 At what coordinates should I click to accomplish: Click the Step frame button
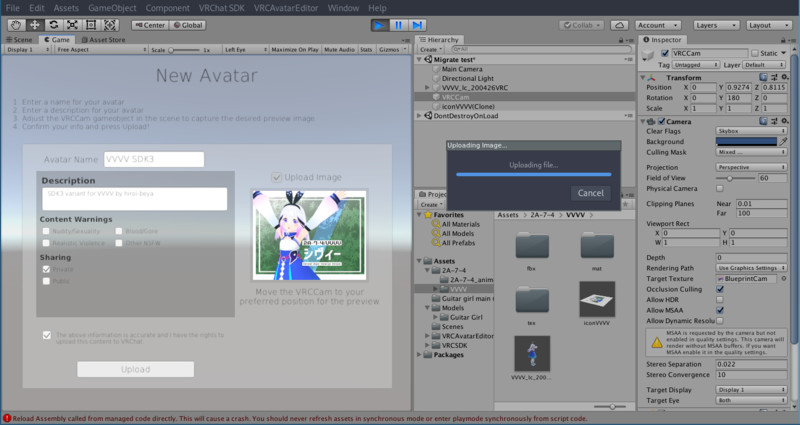click(x=417, y=25)
